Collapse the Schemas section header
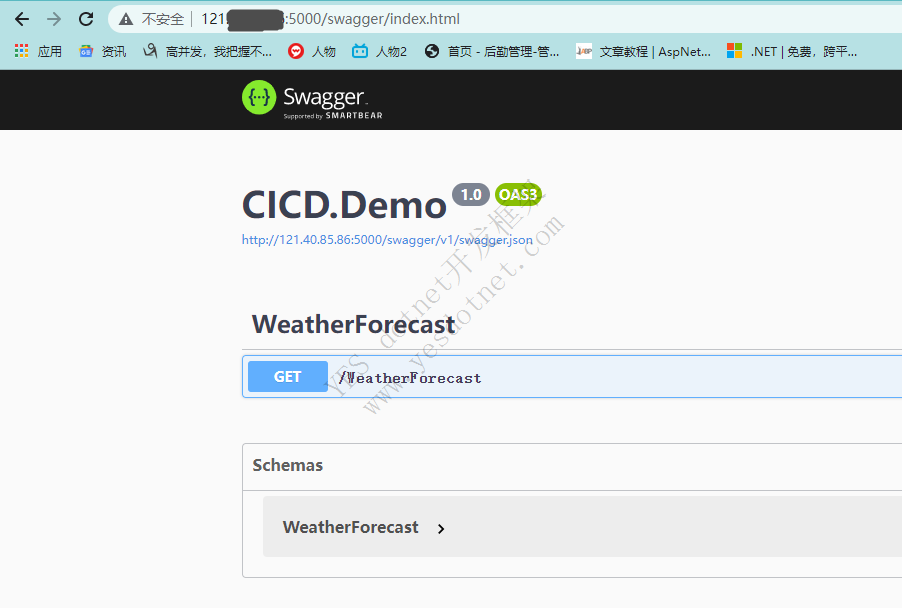The width and height of the screenshot is (902, 608). 572,465
